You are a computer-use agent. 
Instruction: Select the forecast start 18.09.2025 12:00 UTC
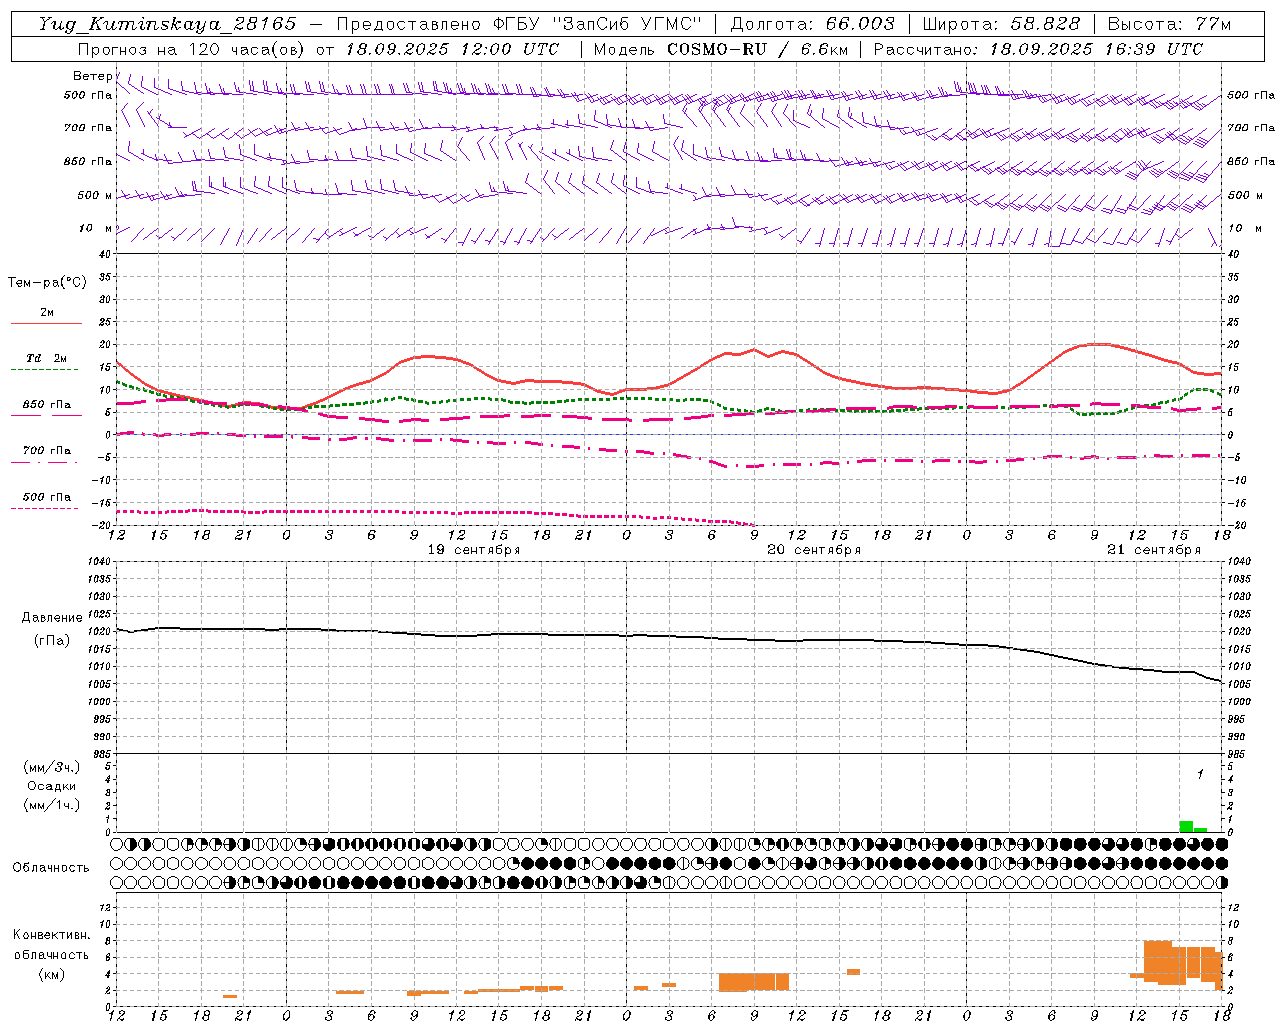pyautogui.click(x=452, y=49)
